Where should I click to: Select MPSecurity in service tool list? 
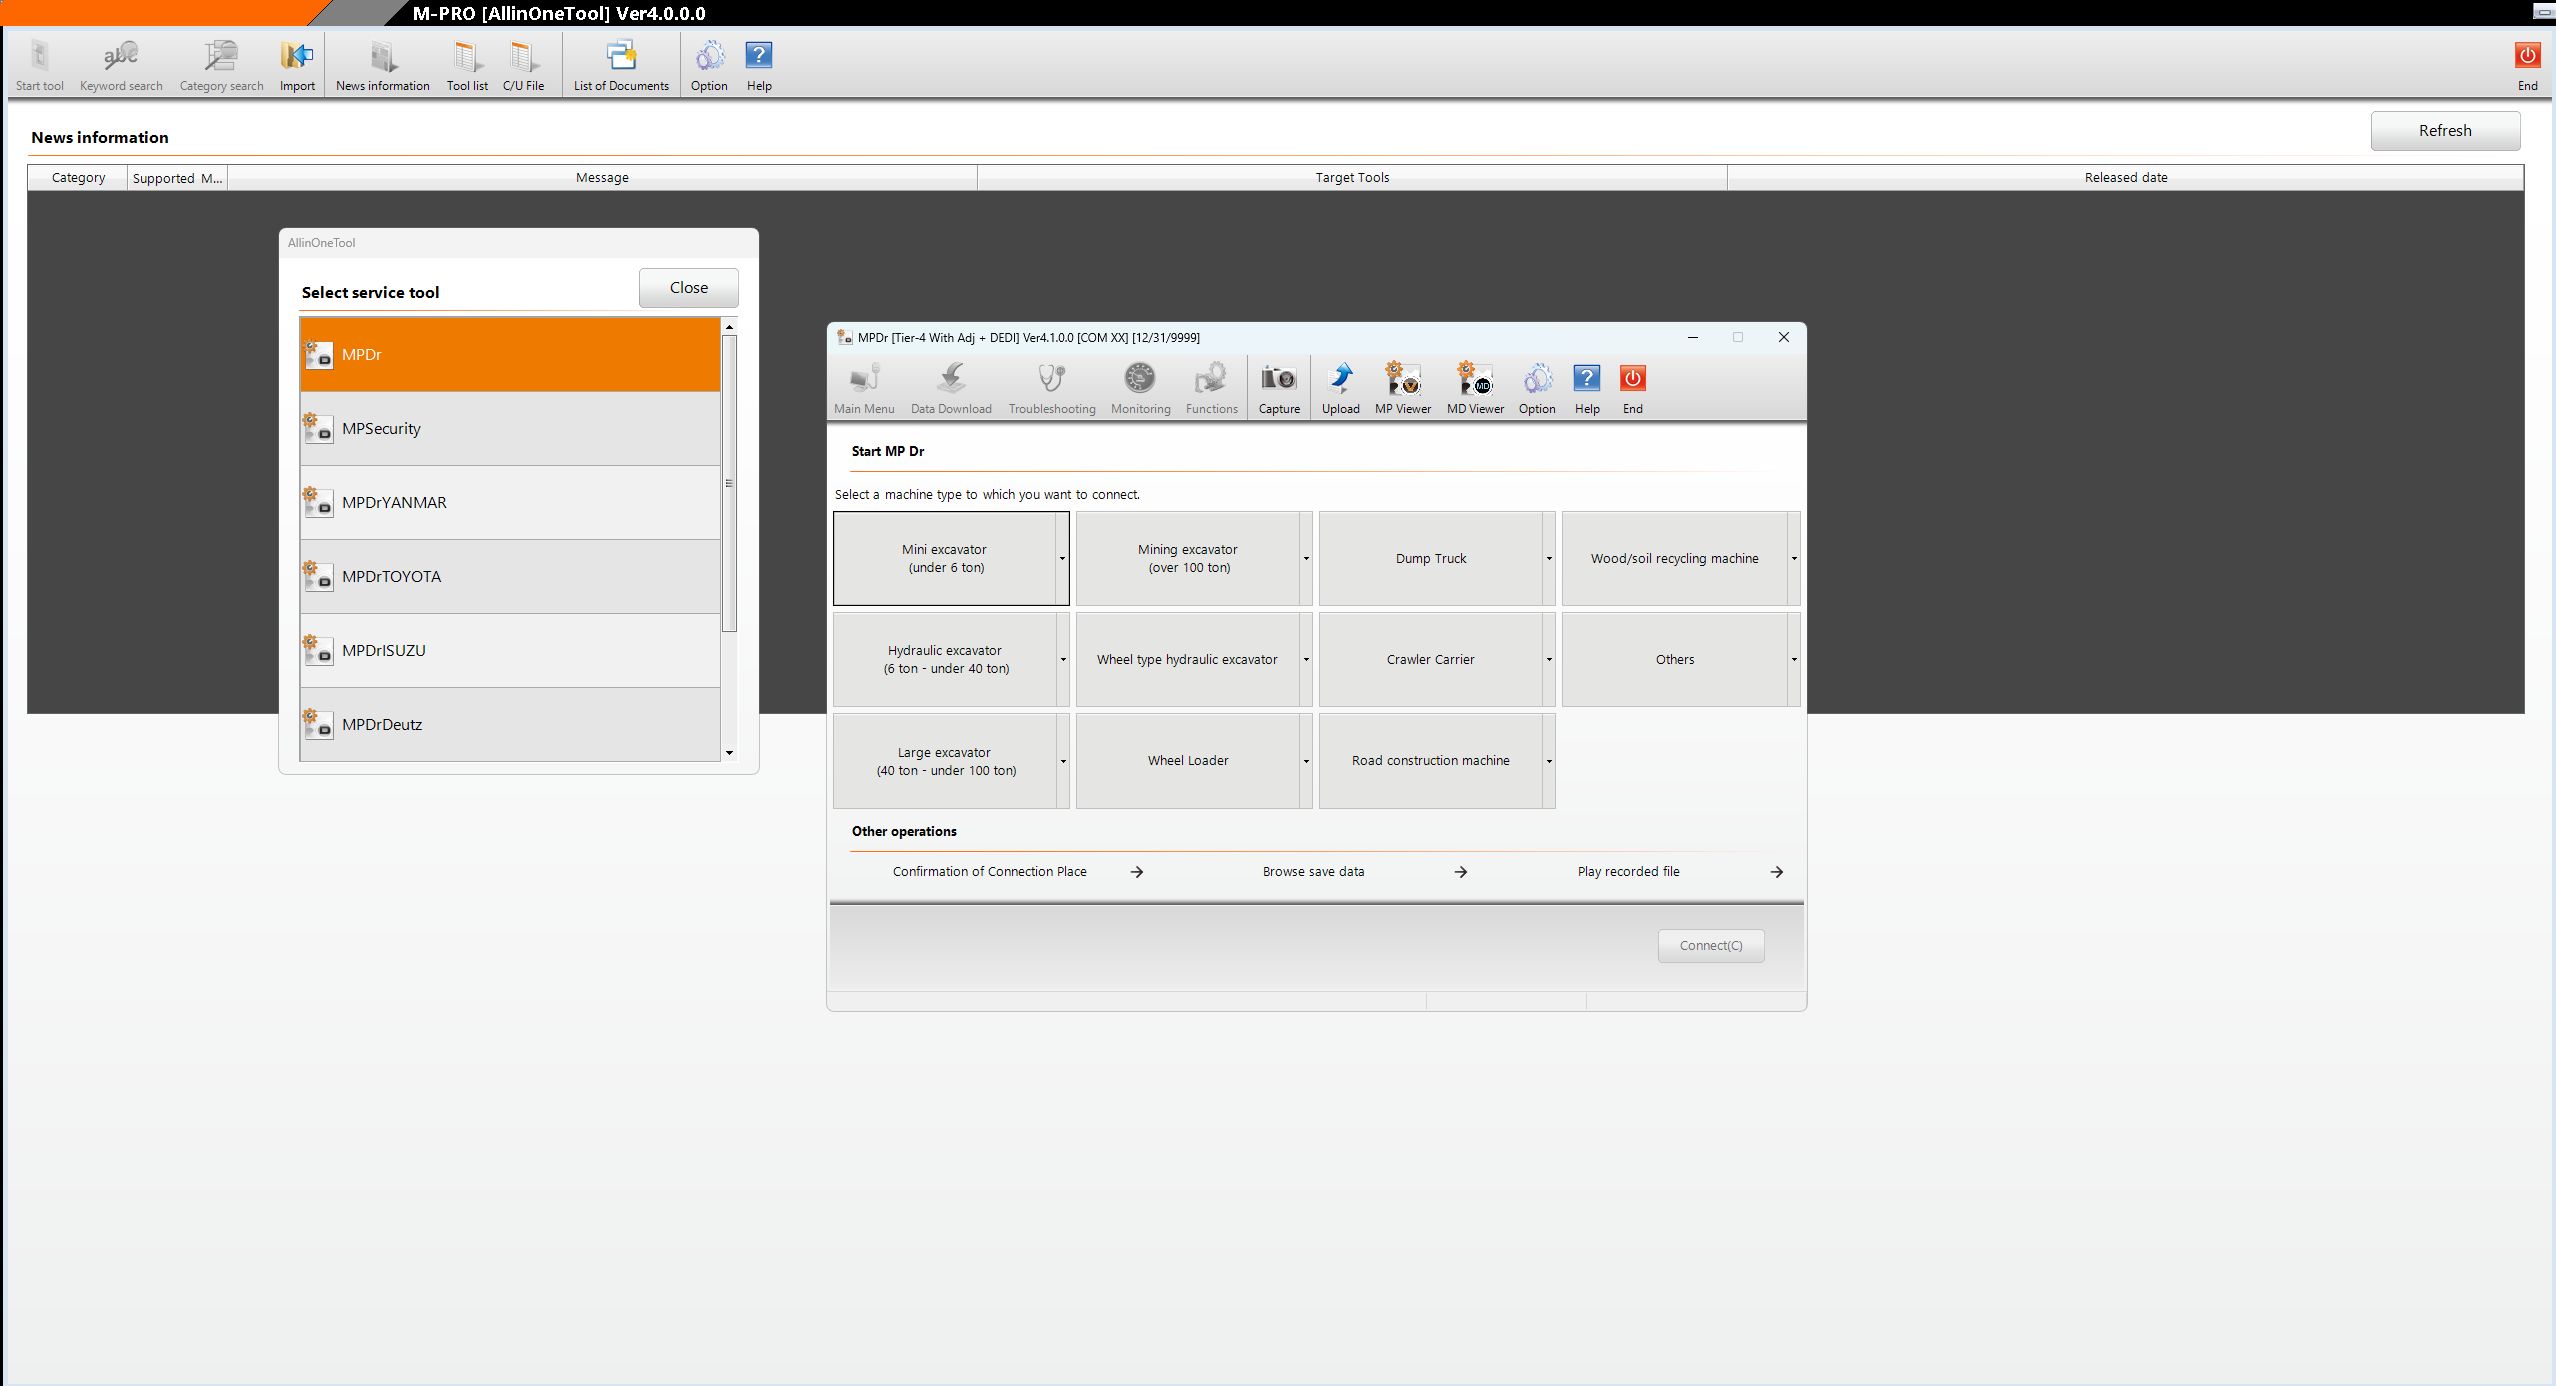tap(510, 429)
